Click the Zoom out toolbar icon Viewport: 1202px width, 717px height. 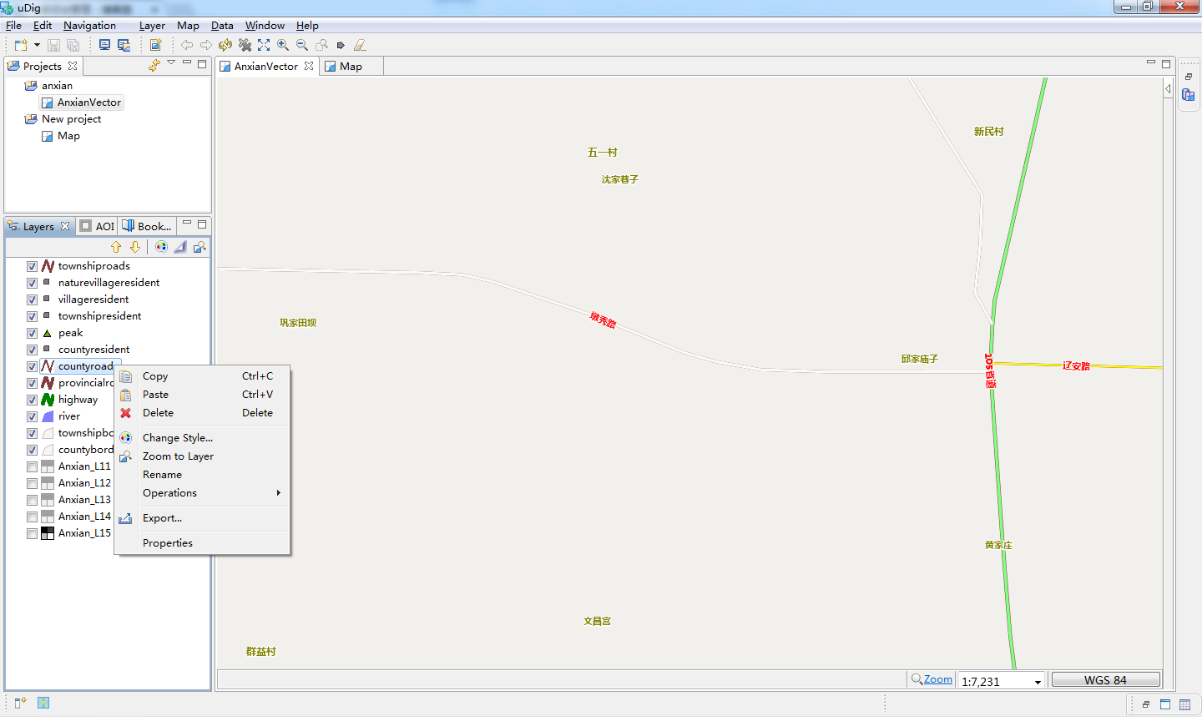302,45
